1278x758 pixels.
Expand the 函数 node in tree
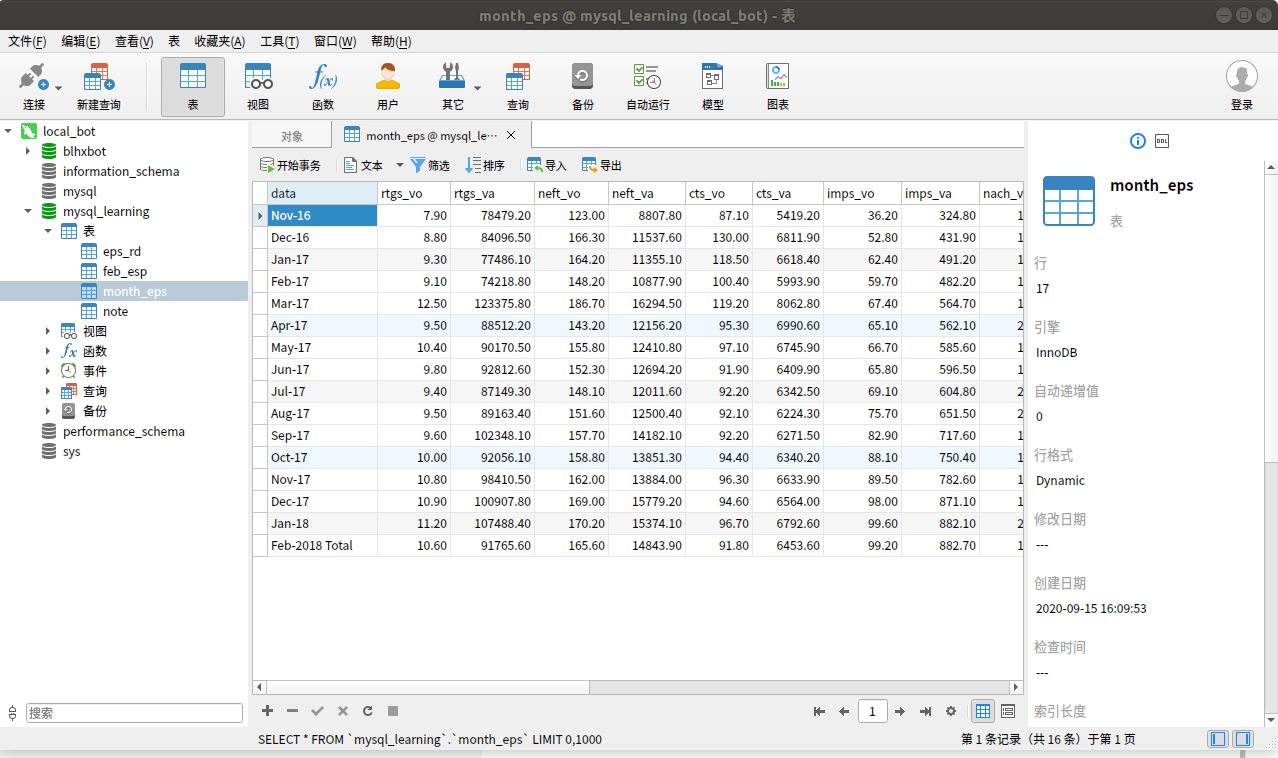pos(48,351)
